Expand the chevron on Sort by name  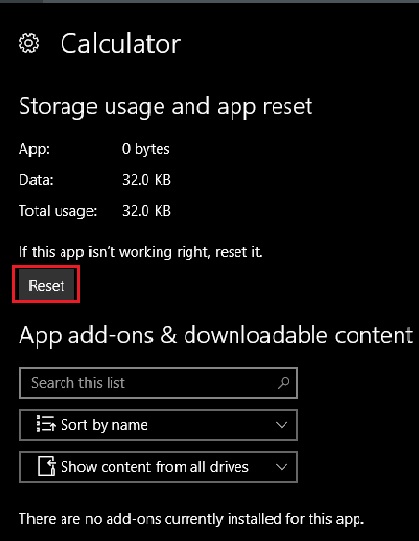click(282, 425)
